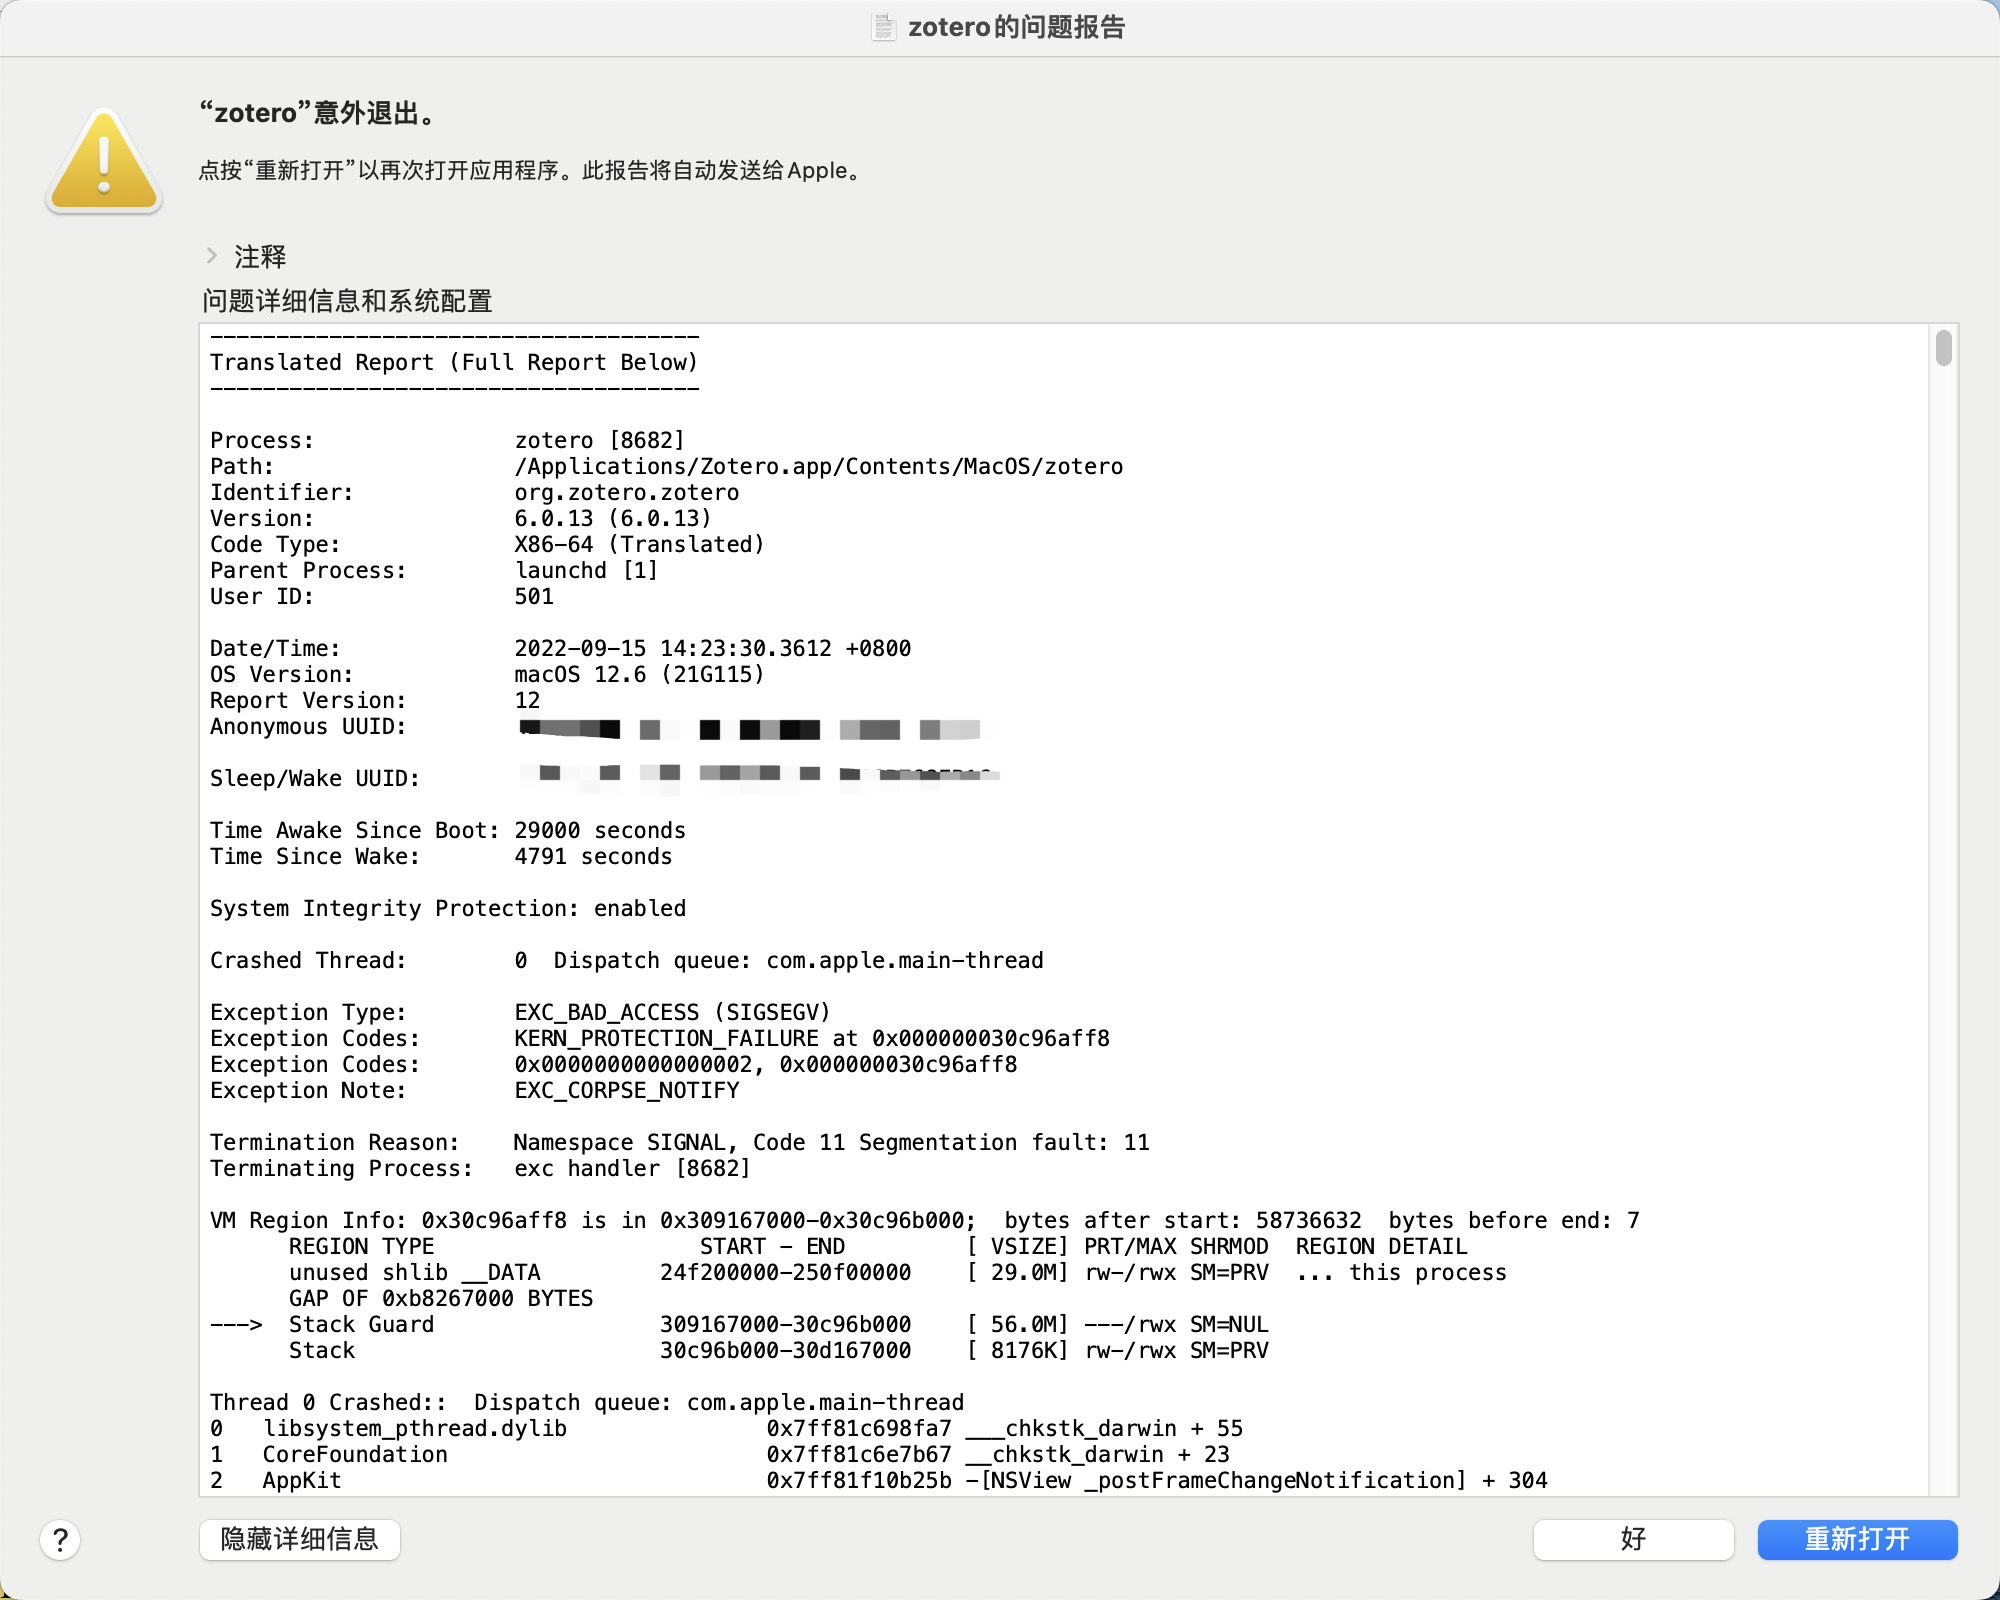2000x1600 pixels.
Task: Click the 0x0000000000000002 exception codes line
Action: tap(766, 1064)
